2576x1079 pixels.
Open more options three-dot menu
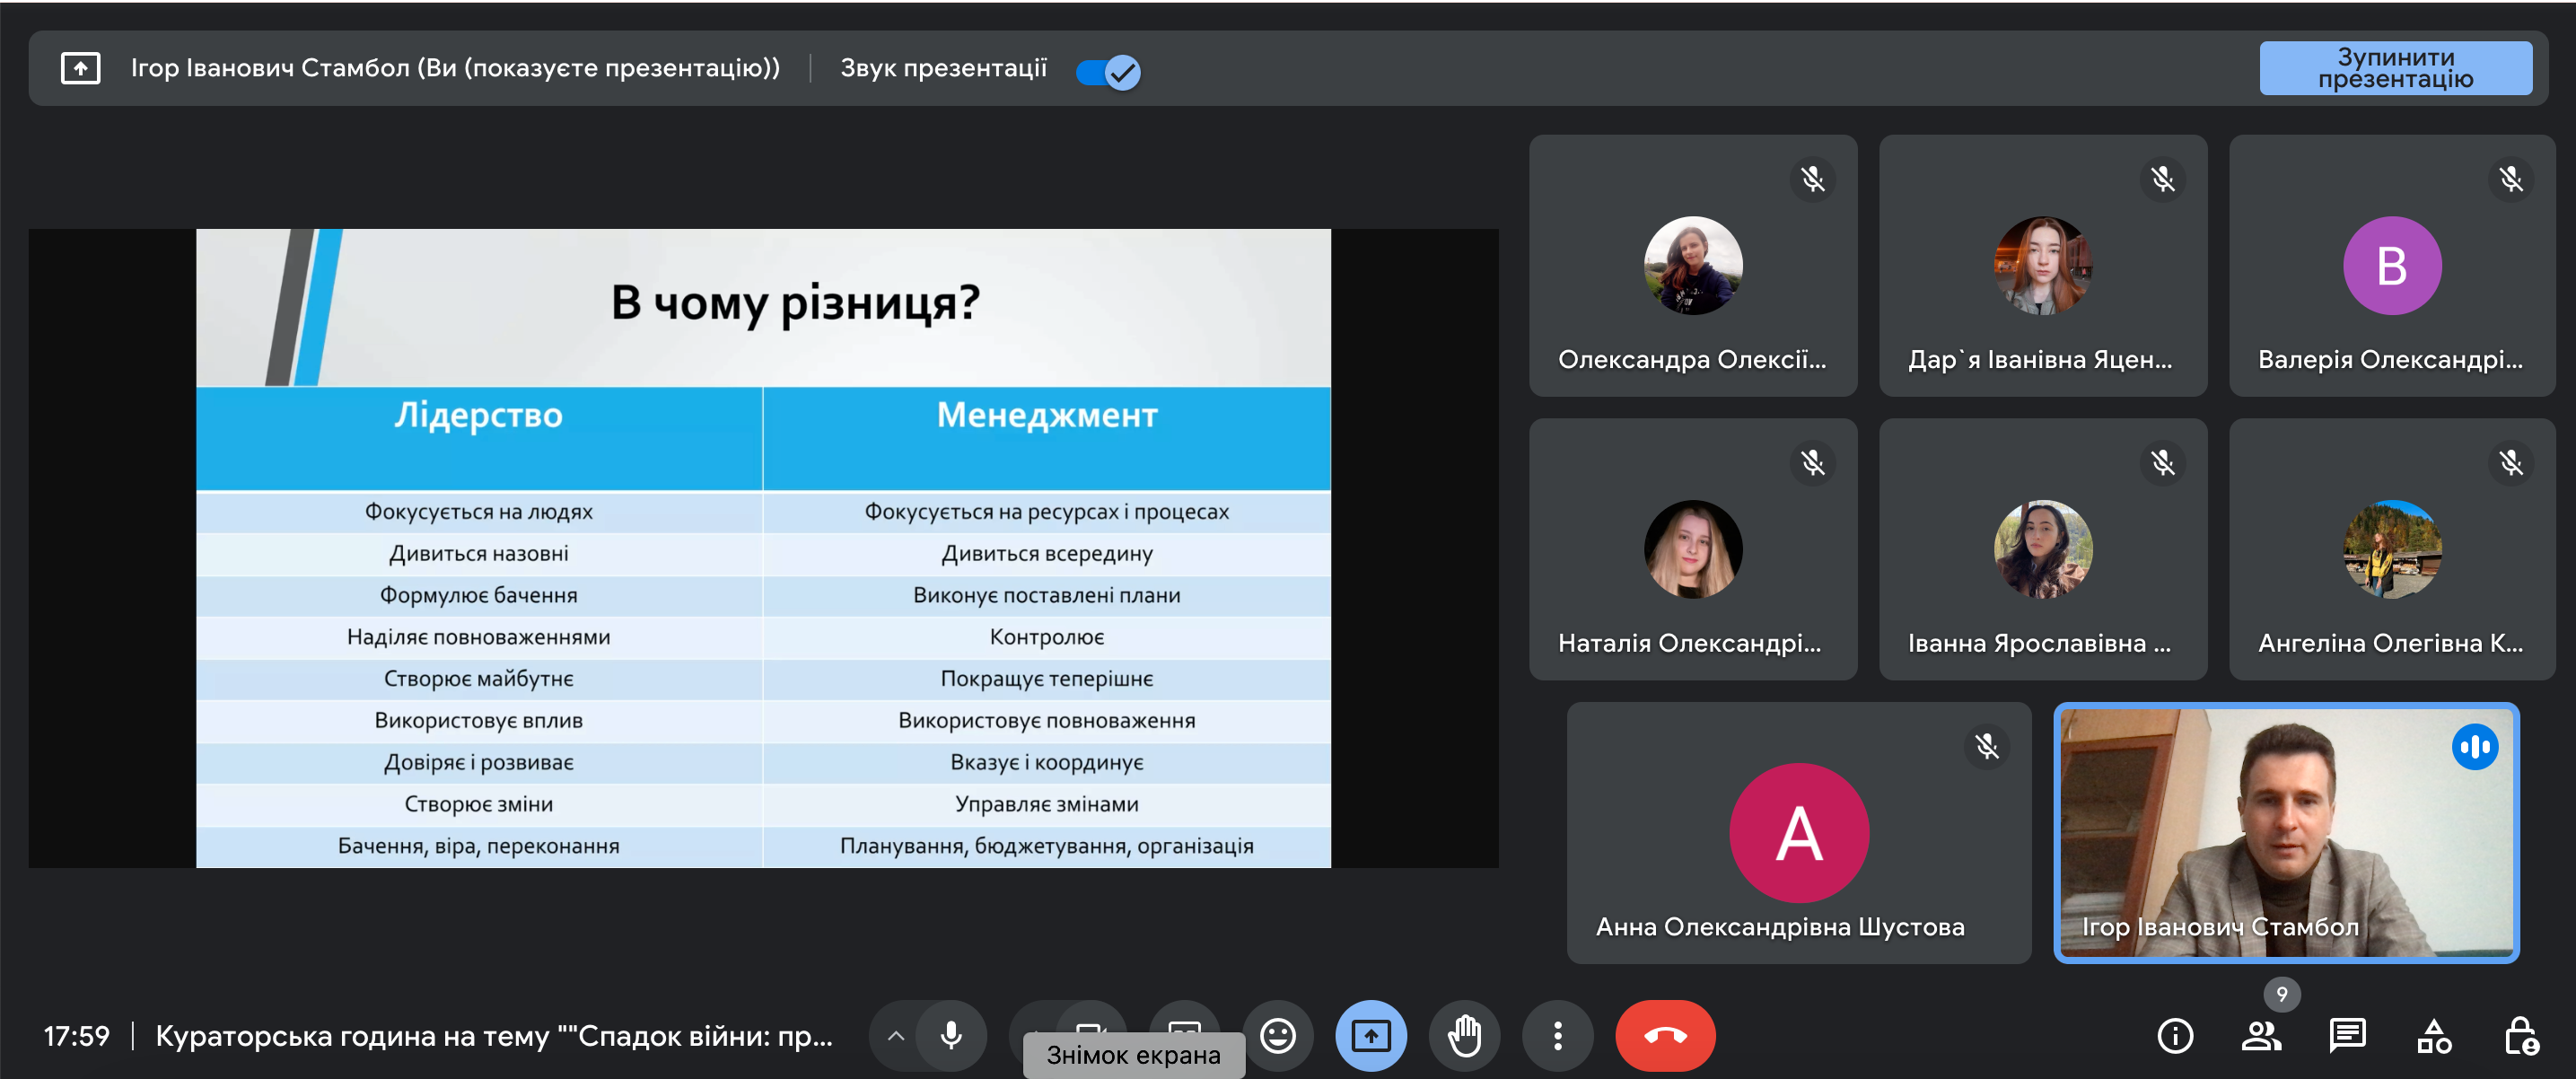1557,1035
